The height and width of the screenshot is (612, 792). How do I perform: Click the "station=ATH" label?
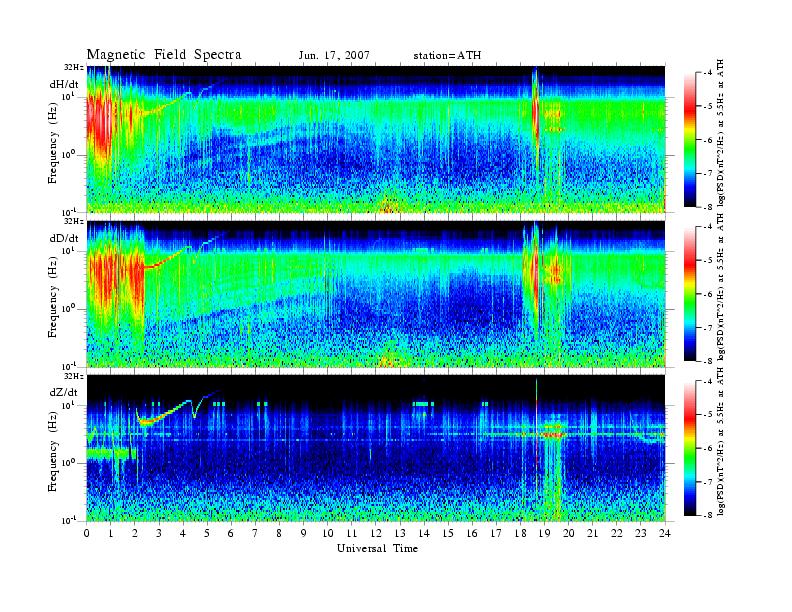(x=447, y=56)
